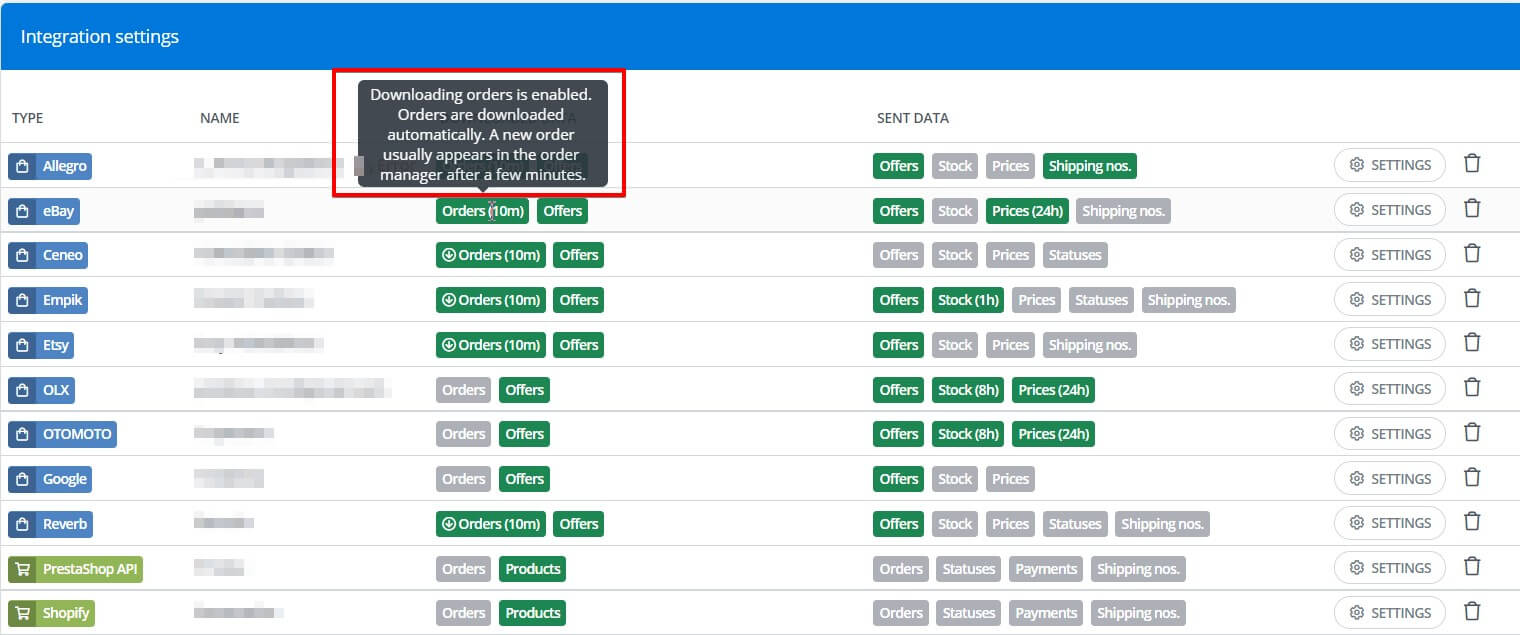Select the Prices (24h) badge in the OTOMOTO row
This screenshot has width=1520, height=635.
(1054, 434)
